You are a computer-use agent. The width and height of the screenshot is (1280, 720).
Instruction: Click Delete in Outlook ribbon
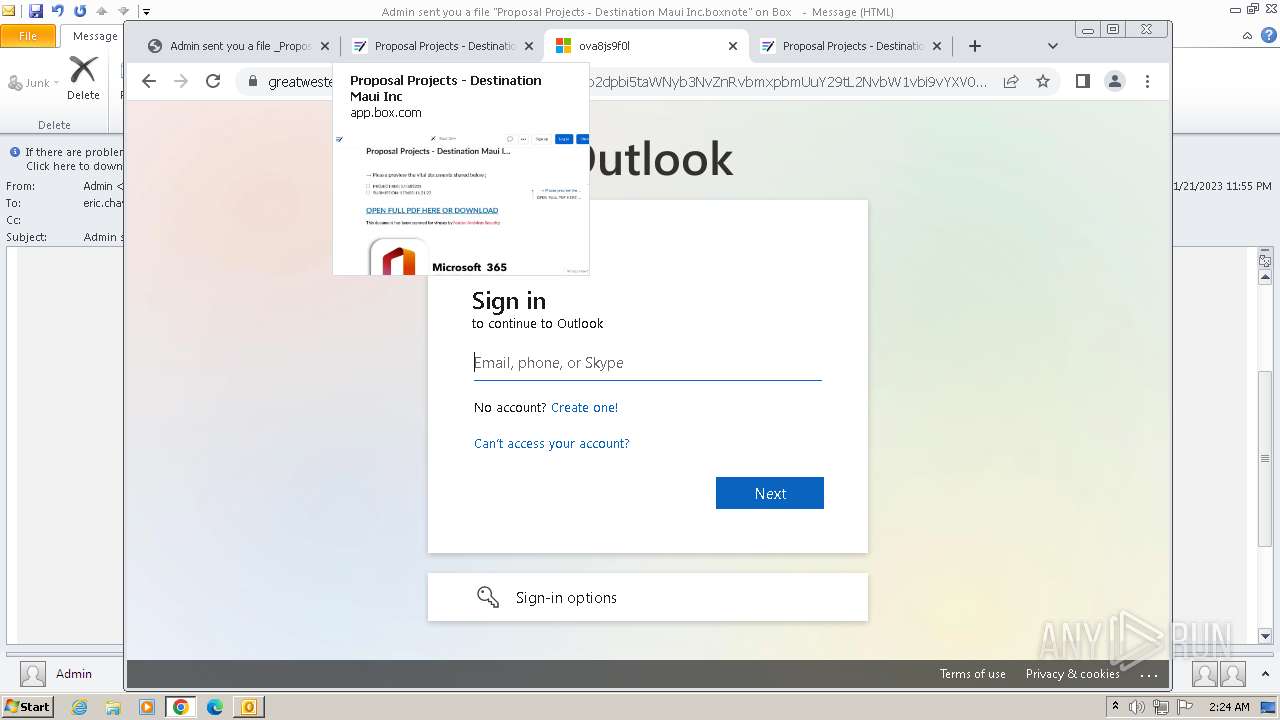83,78
